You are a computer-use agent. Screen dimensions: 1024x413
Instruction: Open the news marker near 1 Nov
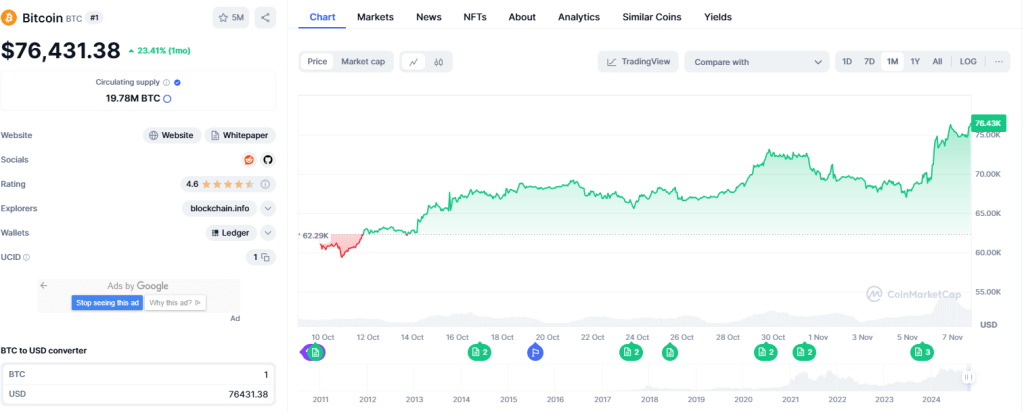coord(804,353)
